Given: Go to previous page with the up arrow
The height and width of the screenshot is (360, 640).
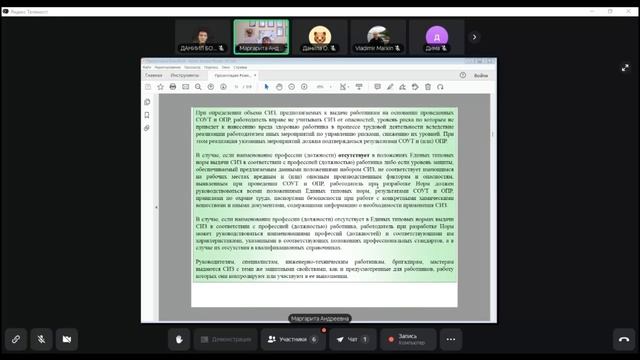Looking at the screenshot, I should (211, 87).
